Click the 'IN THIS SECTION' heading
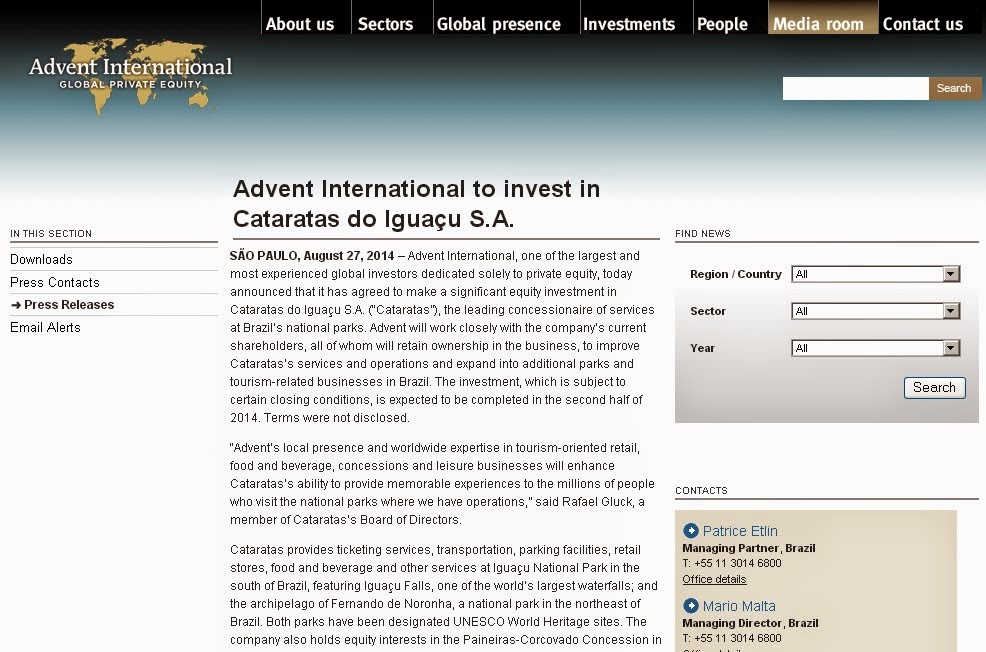 (x=51, y=234)
